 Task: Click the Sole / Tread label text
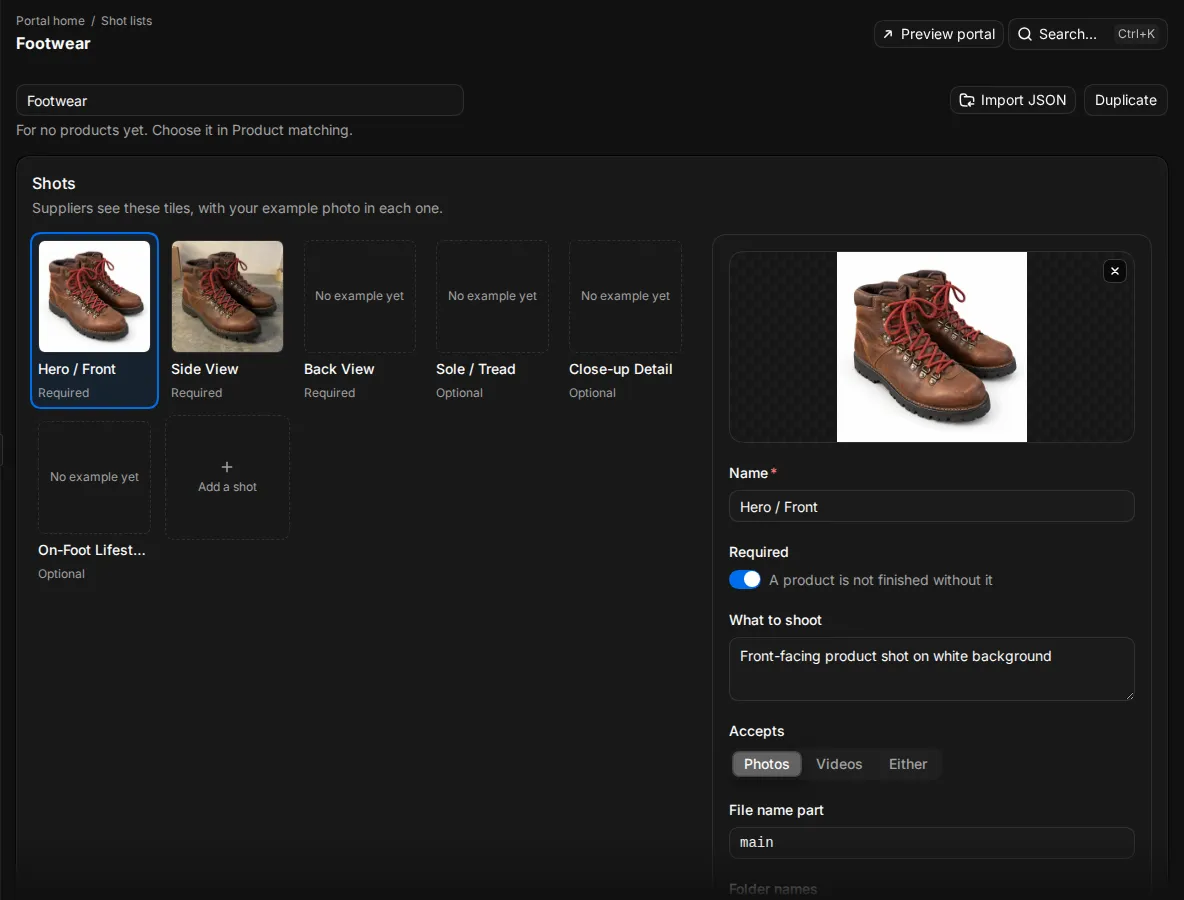tap(476, 369)
